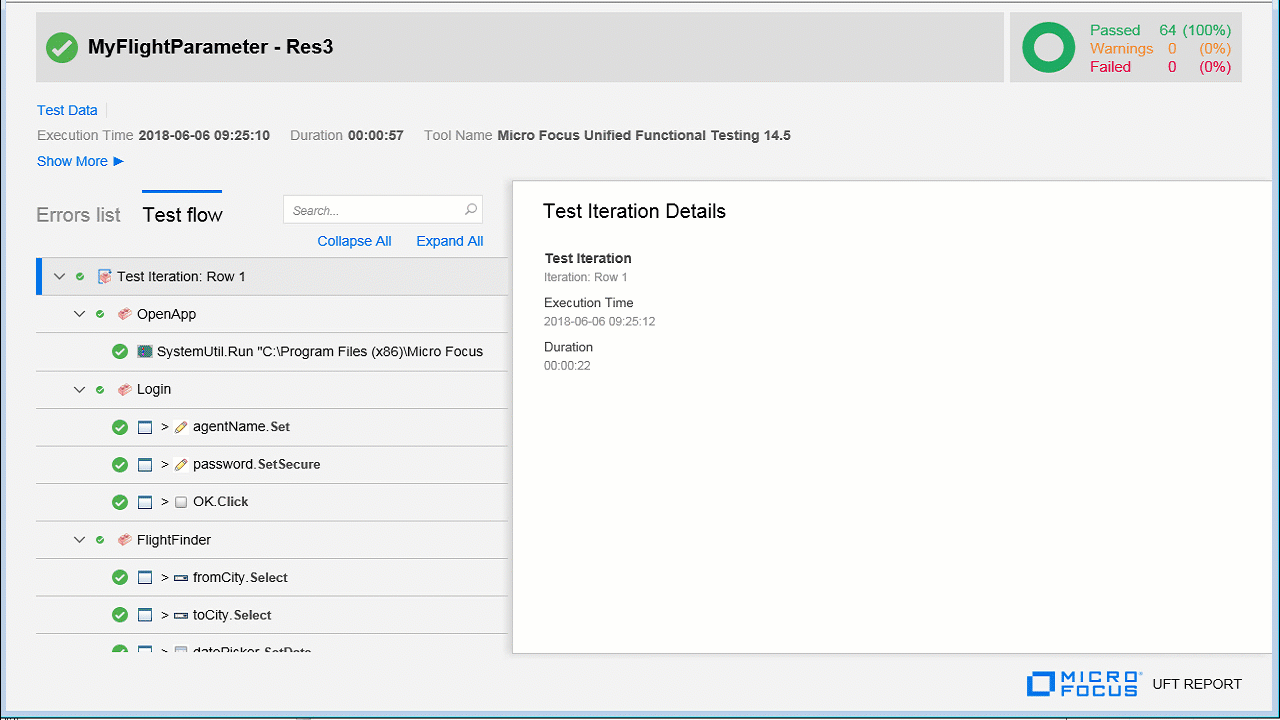Screen dimensions: 1280x720
Task: Click the search magnifier icon
Action: click(x=471, y=210)
